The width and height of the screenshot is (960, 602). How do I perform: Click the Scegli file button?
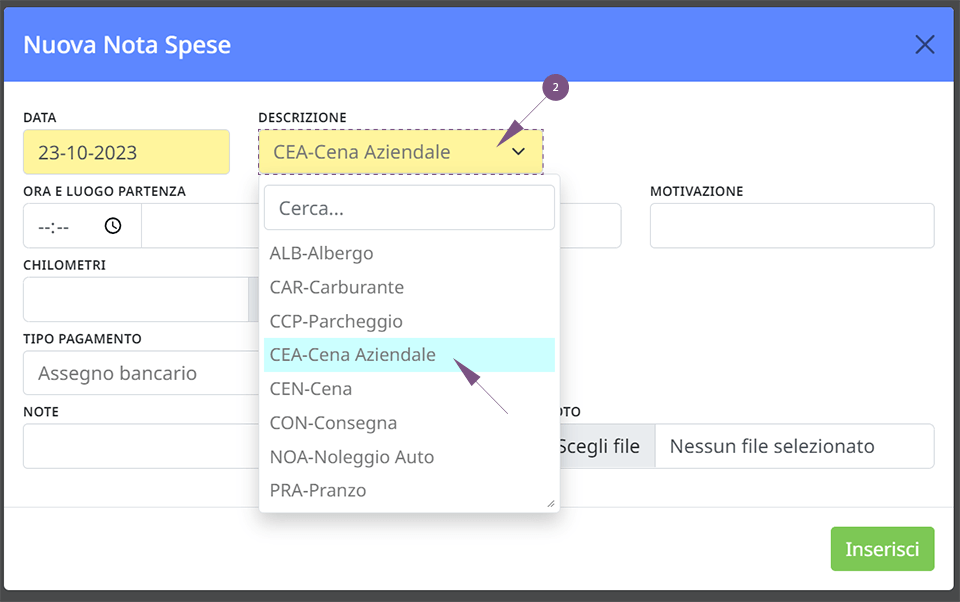pos(599,446)
